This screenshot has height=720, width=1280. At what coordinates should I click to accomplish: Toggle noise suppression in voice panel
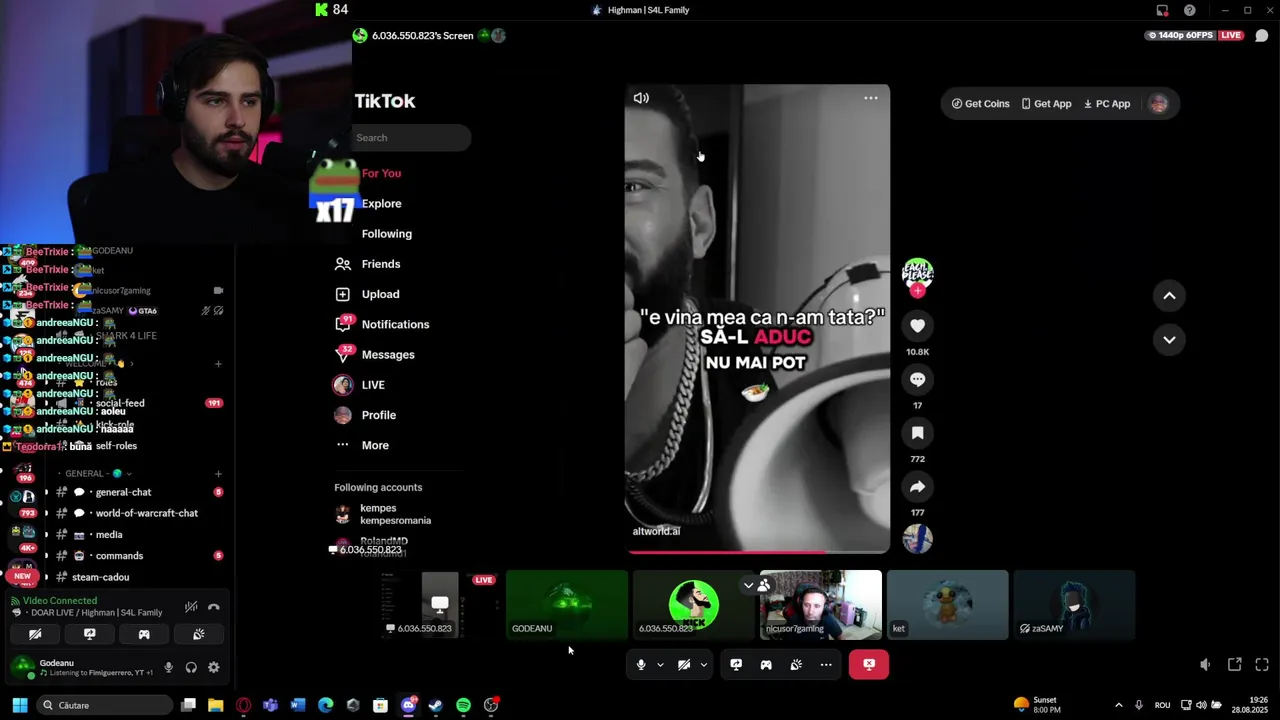coord(191,607)
